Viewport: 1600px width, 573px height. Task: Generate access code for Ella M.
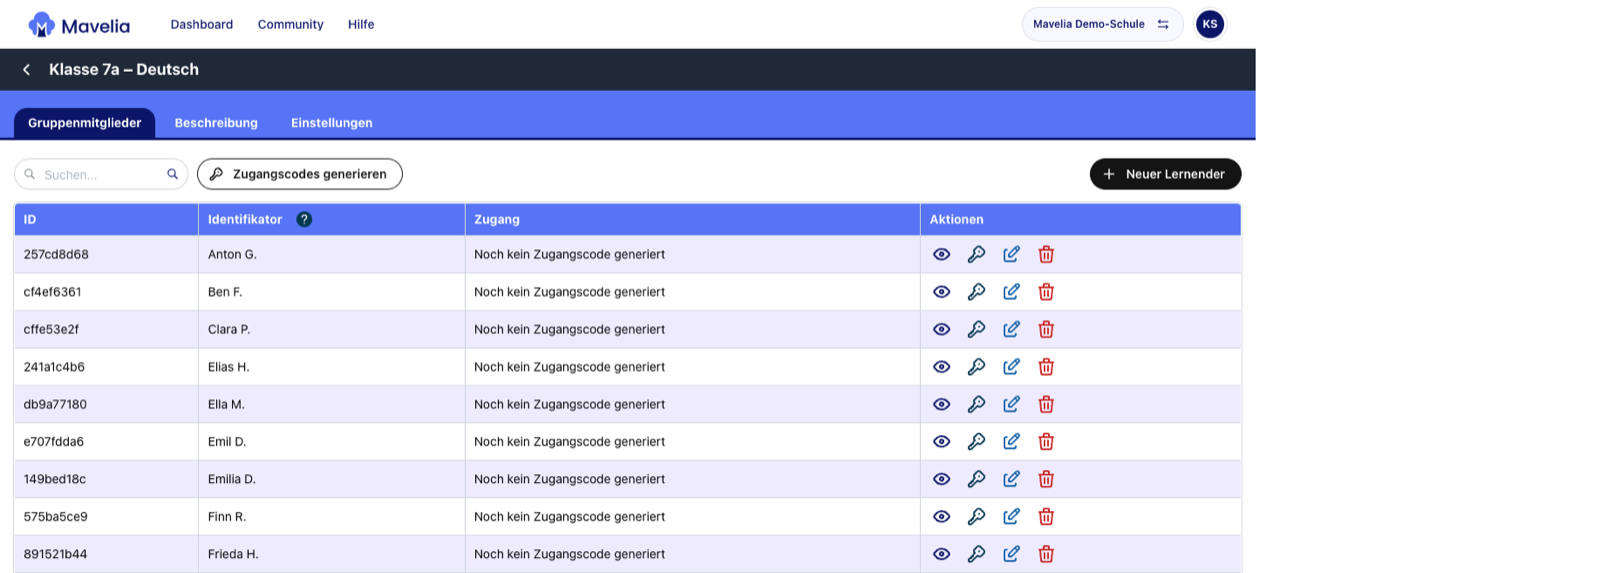(x=977, y=404)
